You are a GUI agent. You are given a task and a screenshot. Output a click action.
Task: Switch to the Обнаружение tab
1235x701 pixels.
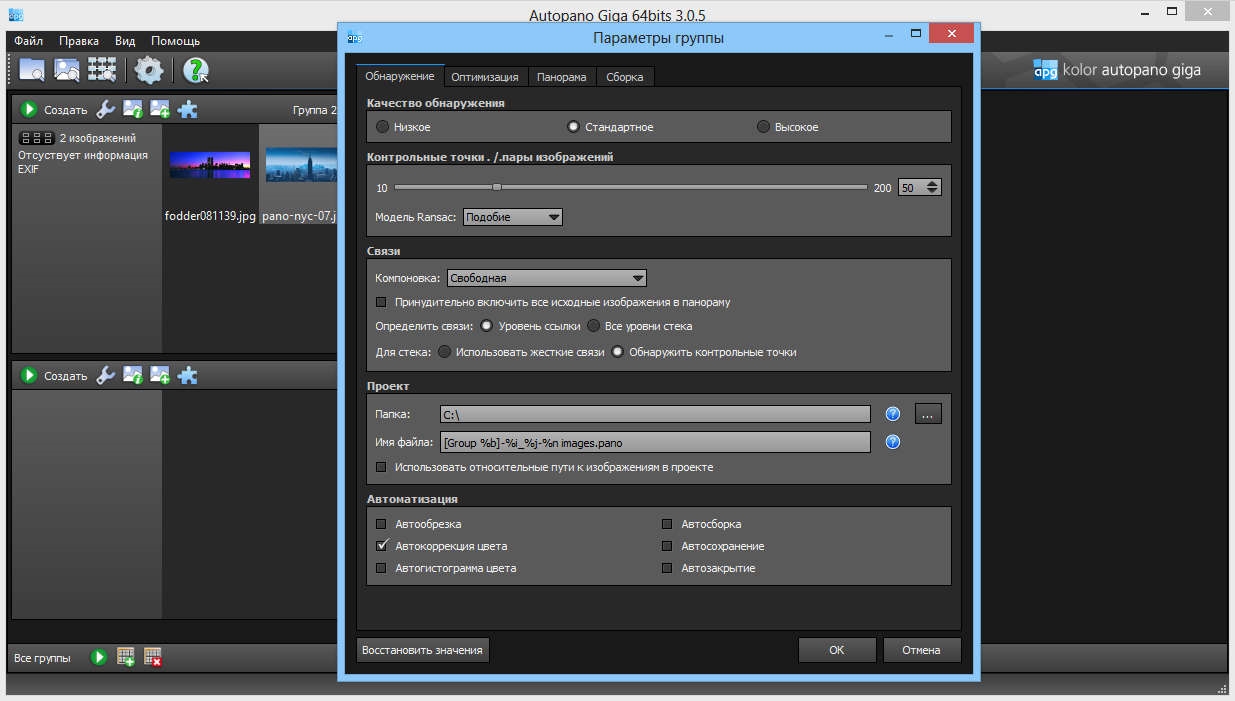pos(400,76)
